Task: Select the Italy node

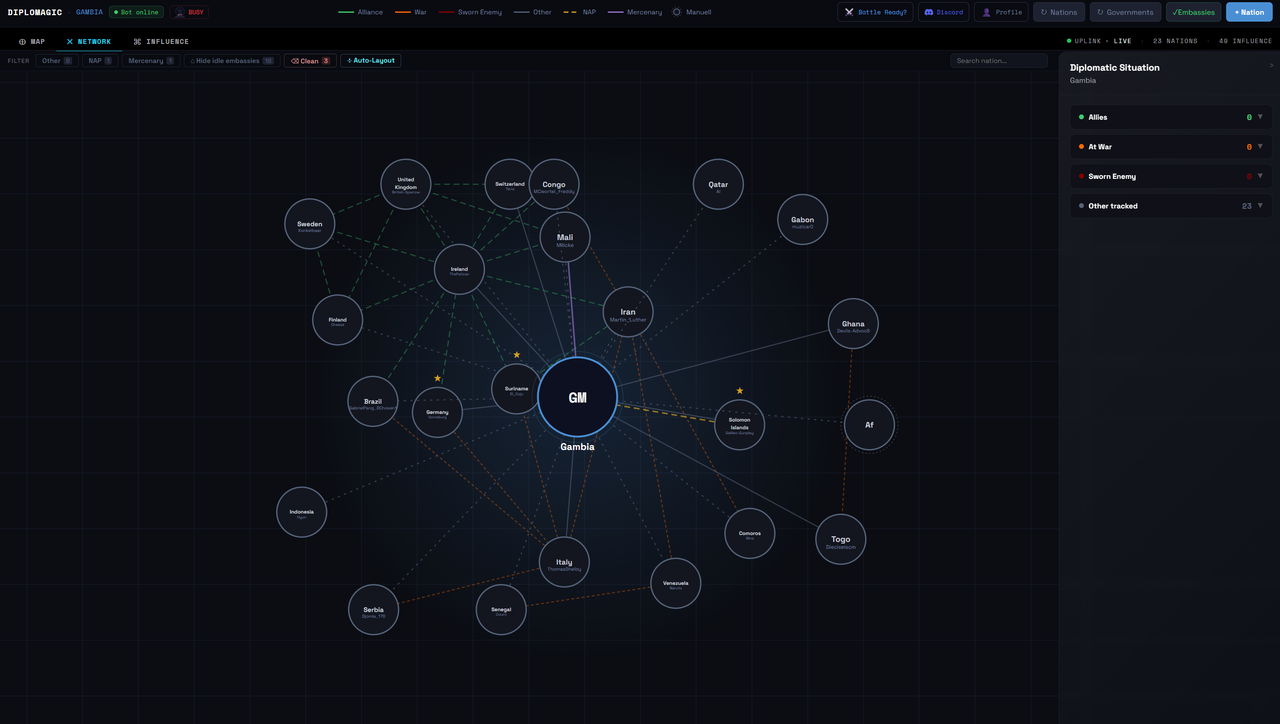Action: point(564,563)
